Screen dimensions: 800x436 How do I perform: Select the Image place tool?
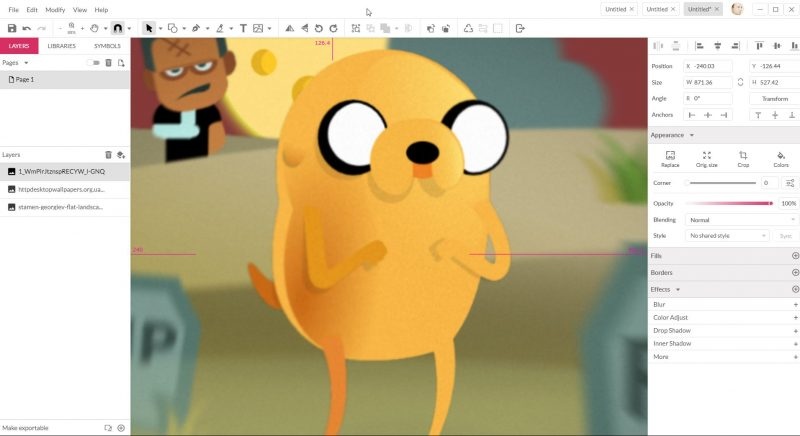(258, 29)
